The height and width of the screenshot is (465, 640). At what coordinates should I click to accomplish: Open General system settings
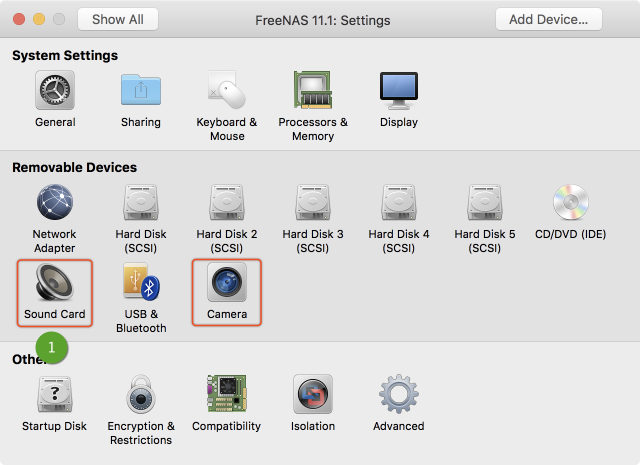[x=55, y=92]
